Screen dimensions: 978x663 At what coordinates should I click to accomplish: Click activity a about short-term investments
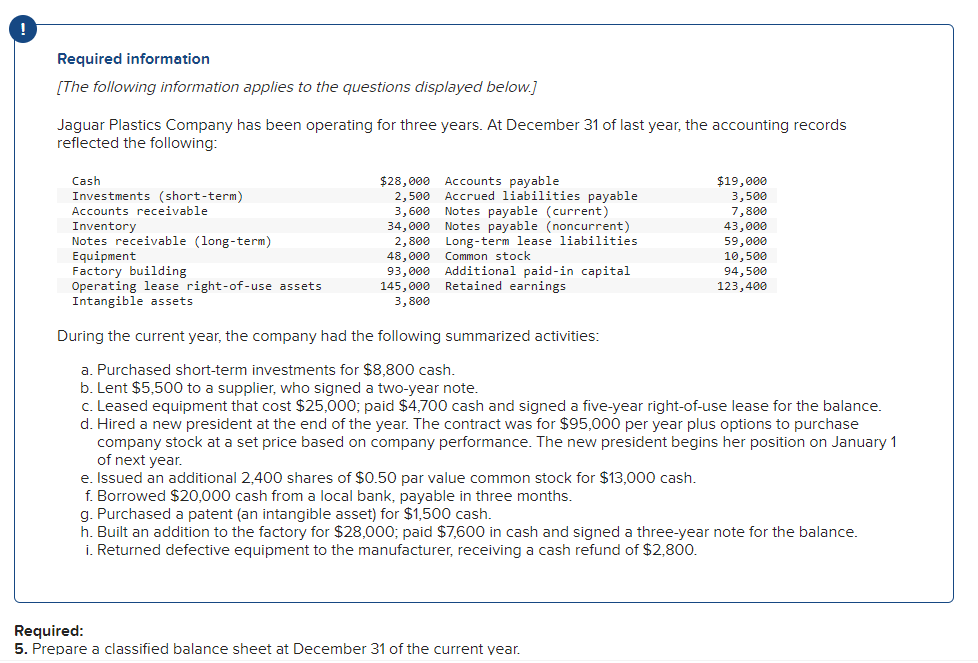click(x=268, y=370)
